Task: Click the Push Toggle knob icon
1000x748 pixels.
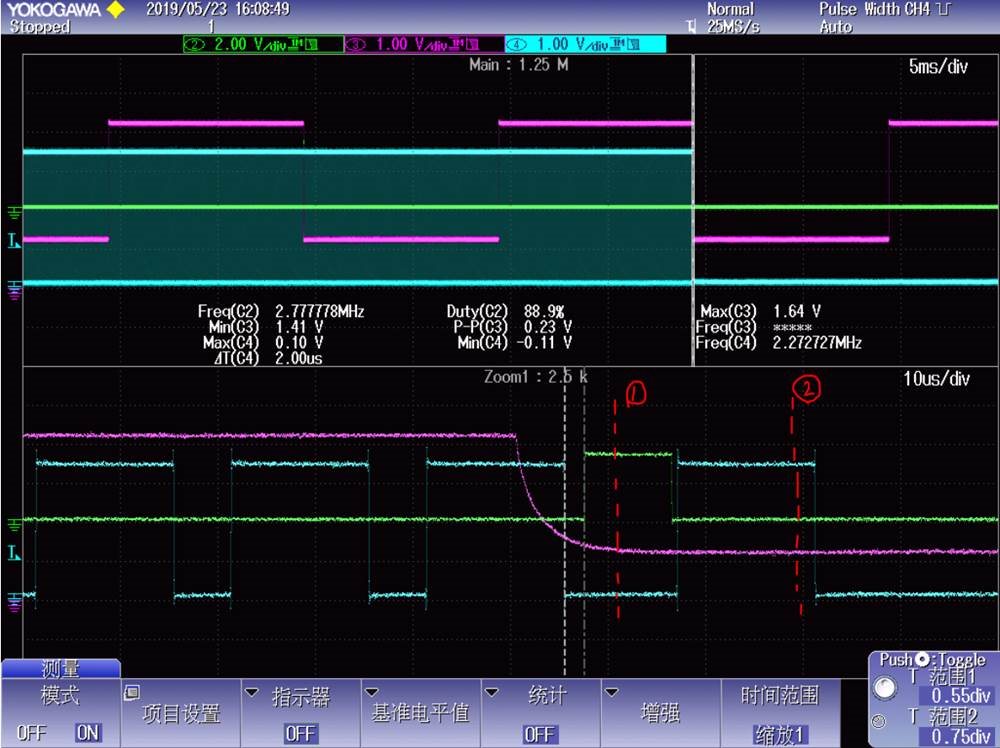Action: [922, 659]
